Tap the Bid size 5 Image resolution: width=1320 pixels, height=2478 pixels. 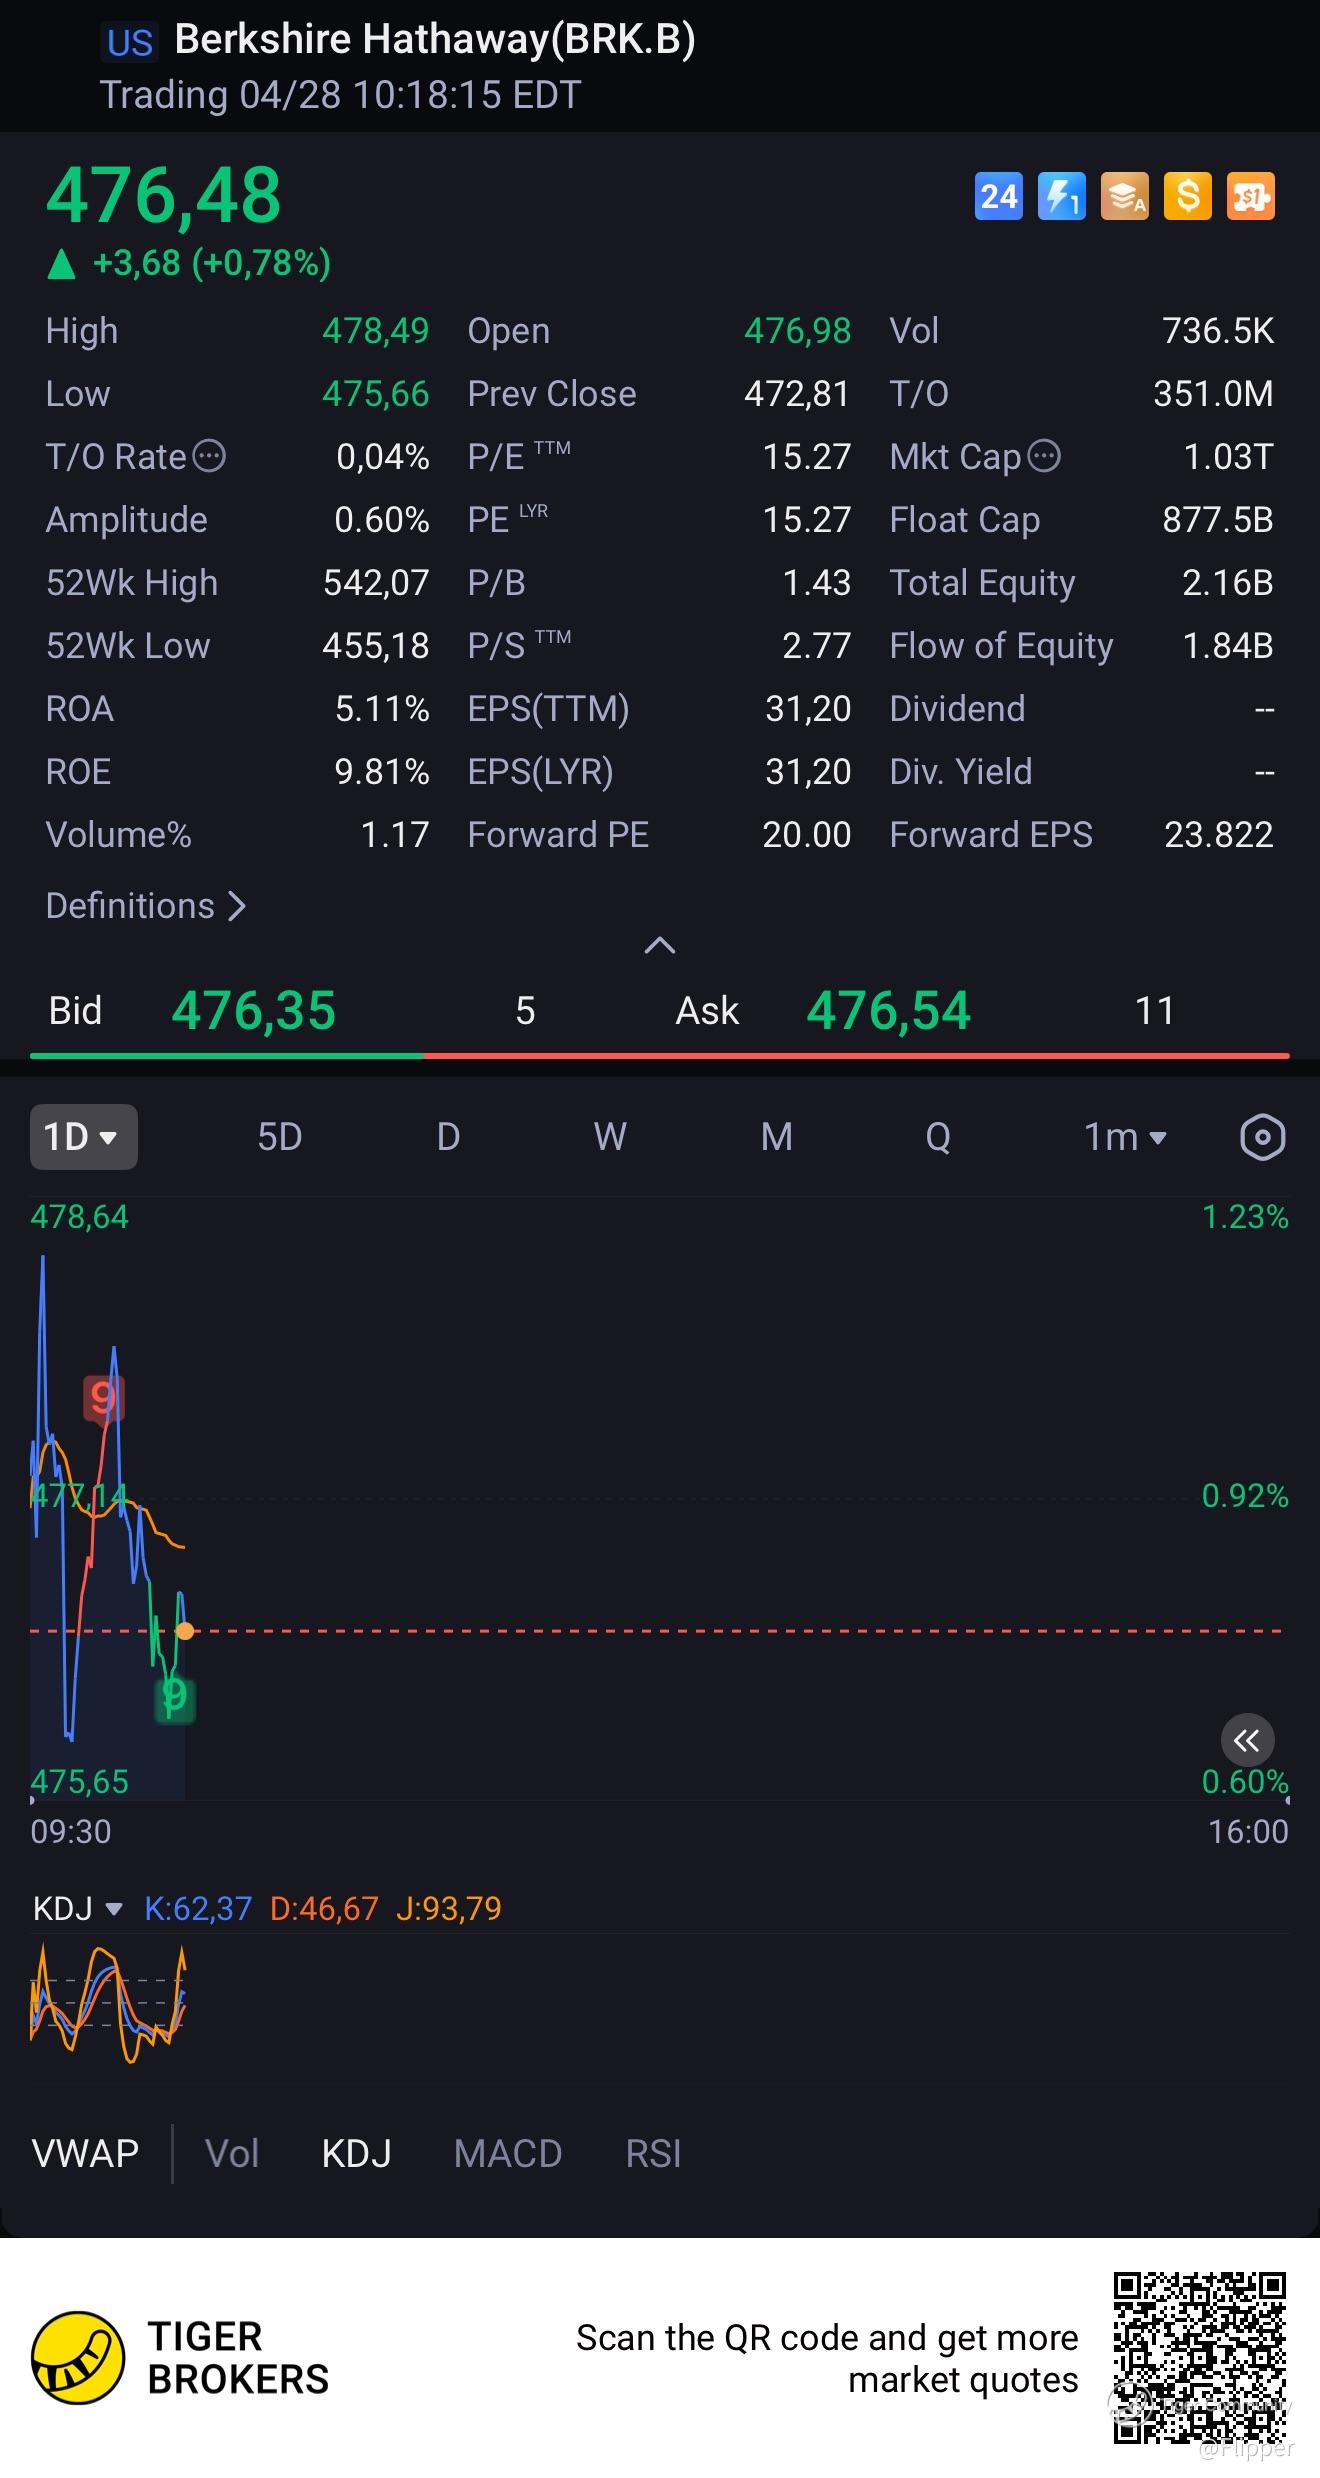click(x=525, y=1011)
